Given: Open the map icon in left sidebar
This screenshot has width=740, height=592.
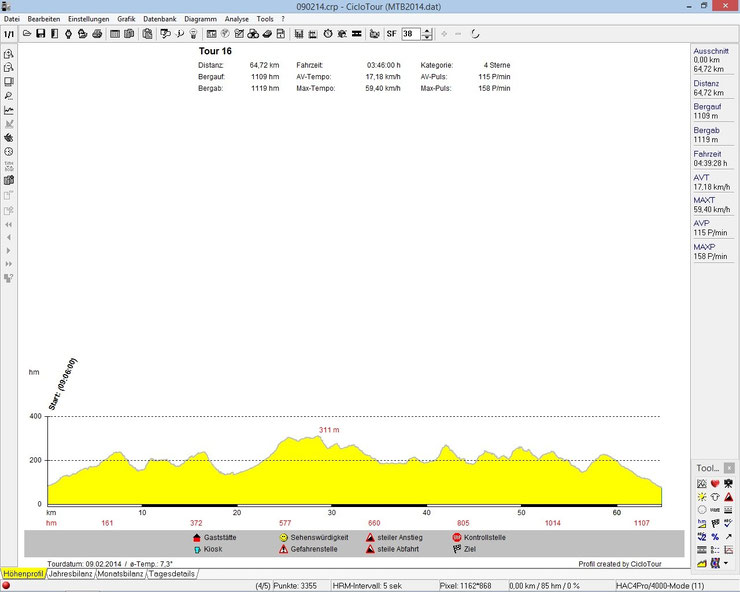Looking at the screenshot, I should (8, 180).
